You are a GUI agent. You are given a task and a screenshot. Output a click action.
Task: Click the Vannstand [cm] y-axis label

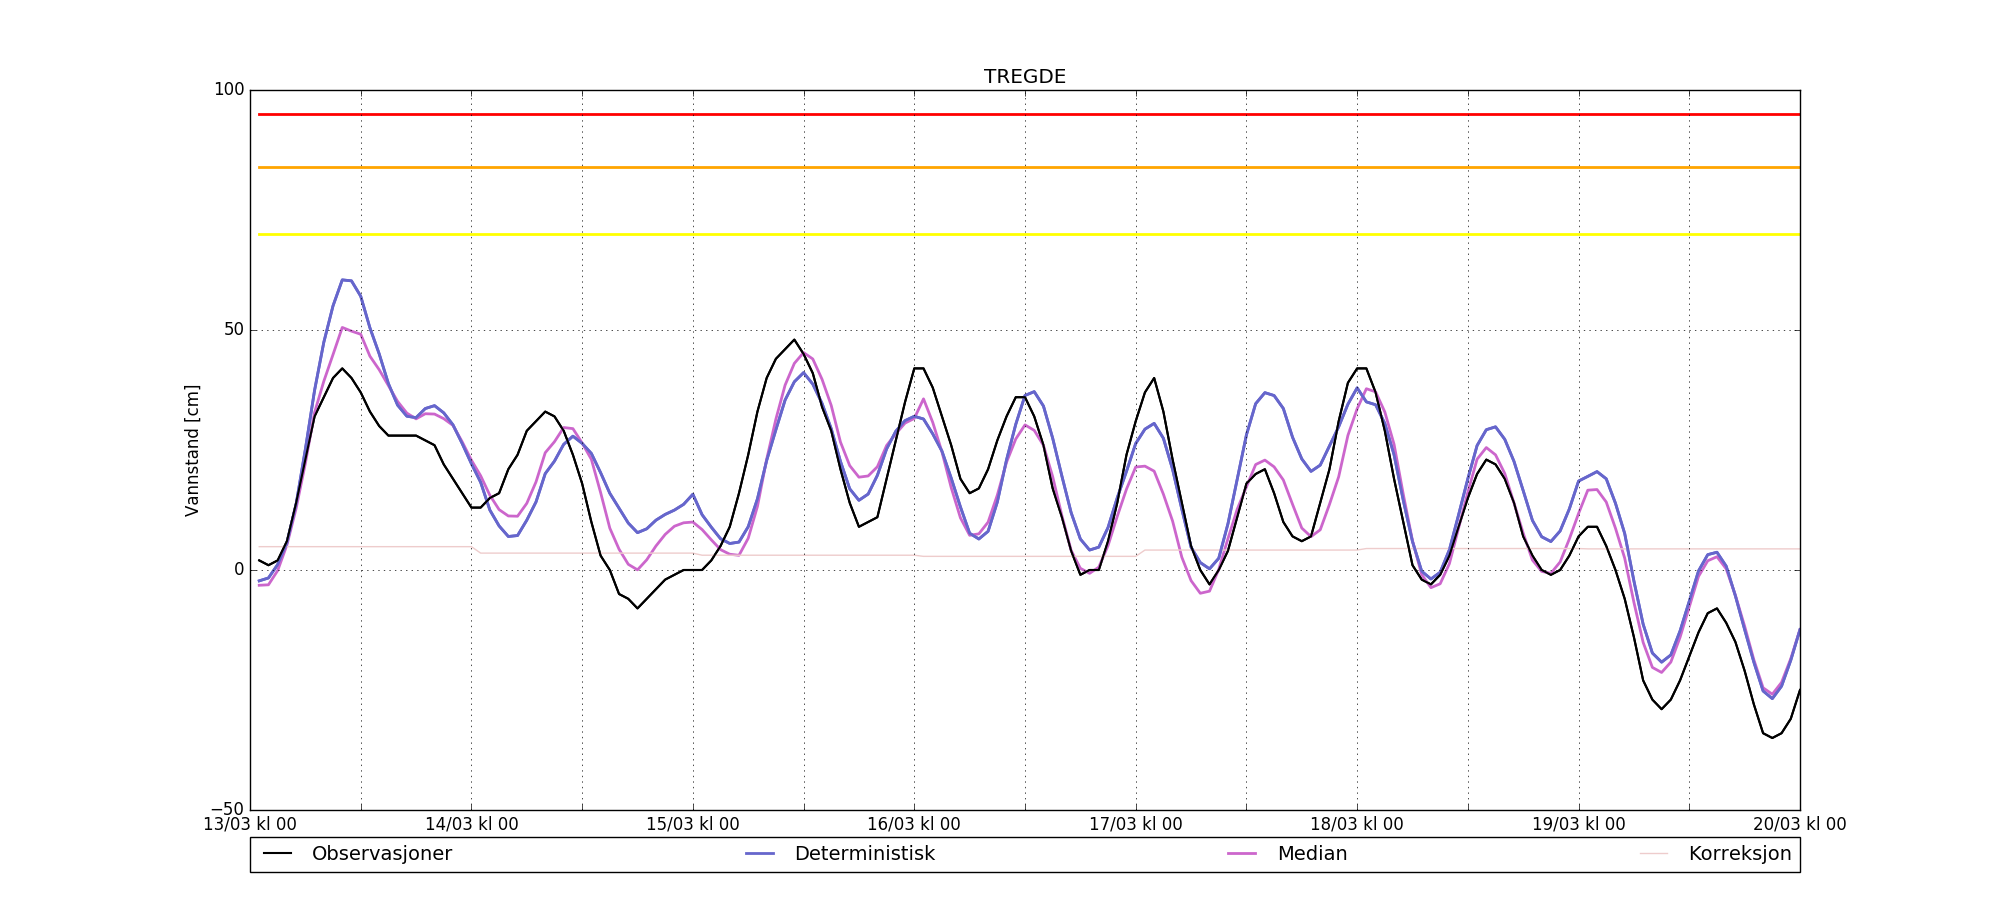[x=192, y=450]
